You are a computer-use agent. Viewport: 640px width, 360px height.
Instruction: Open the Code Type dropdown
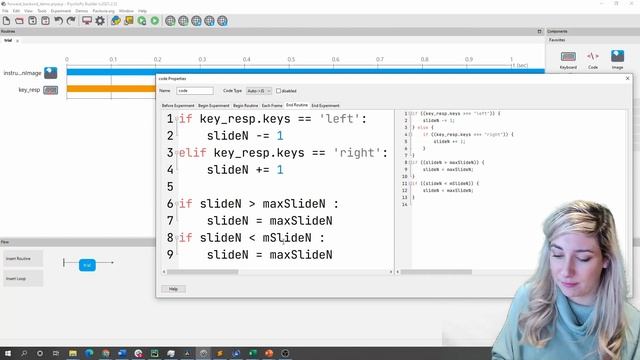259,91
